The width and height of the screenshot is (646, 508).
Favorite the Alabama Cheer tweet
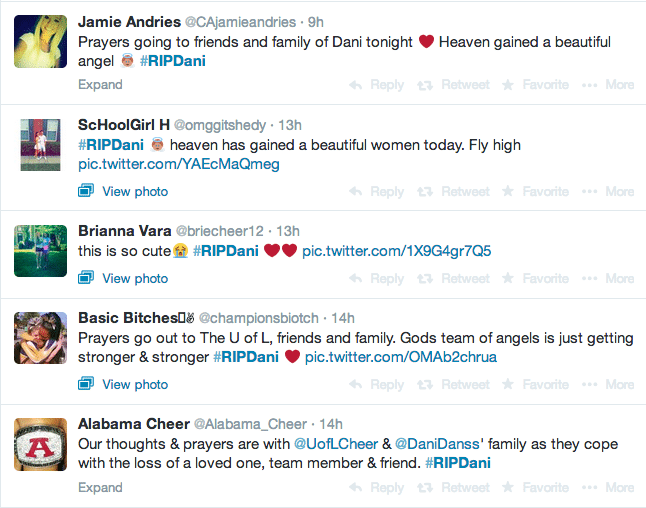(x=535, y=488)
